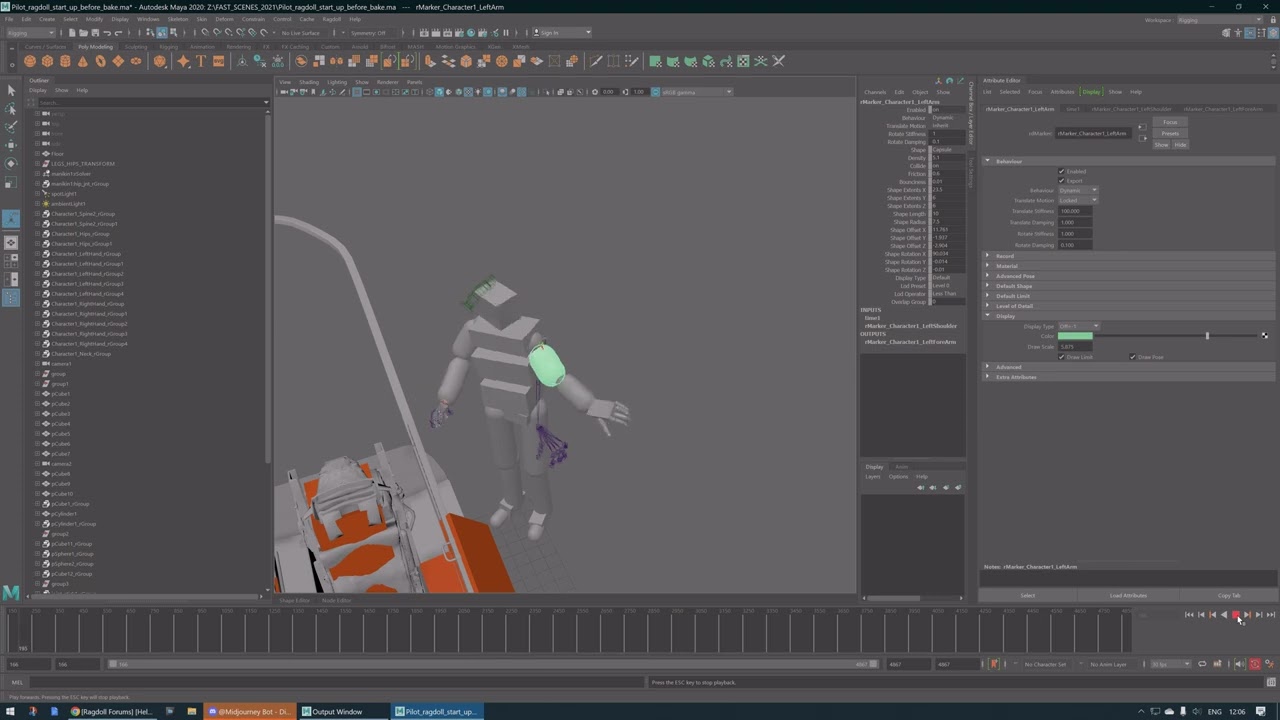Screen dimensions: 1280x720
Task: Click the Draw Scale value field
Action: pos(1075,347)
